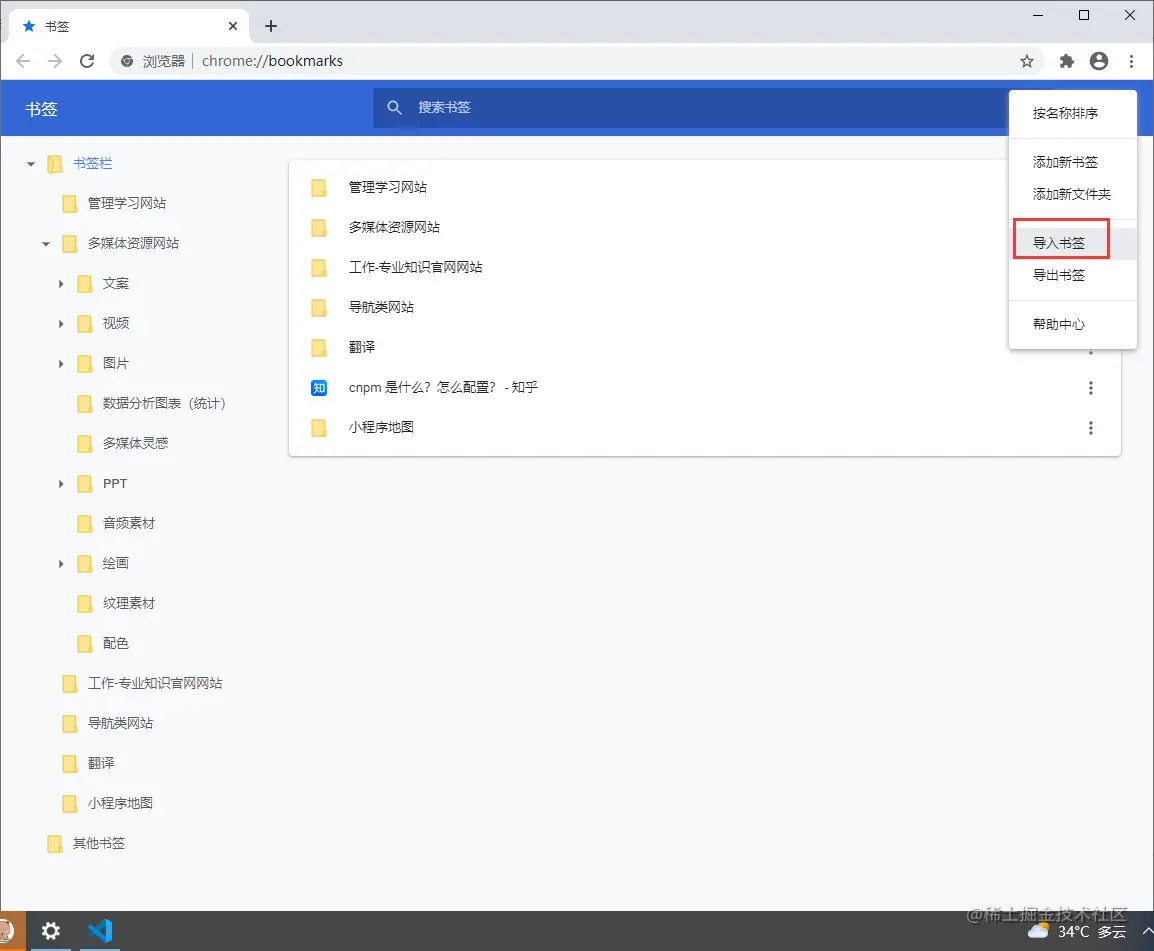Screen dimensions: 1154x951
Task: Select the 视频 folder in sidebar
Action: (x=116, y=323)
